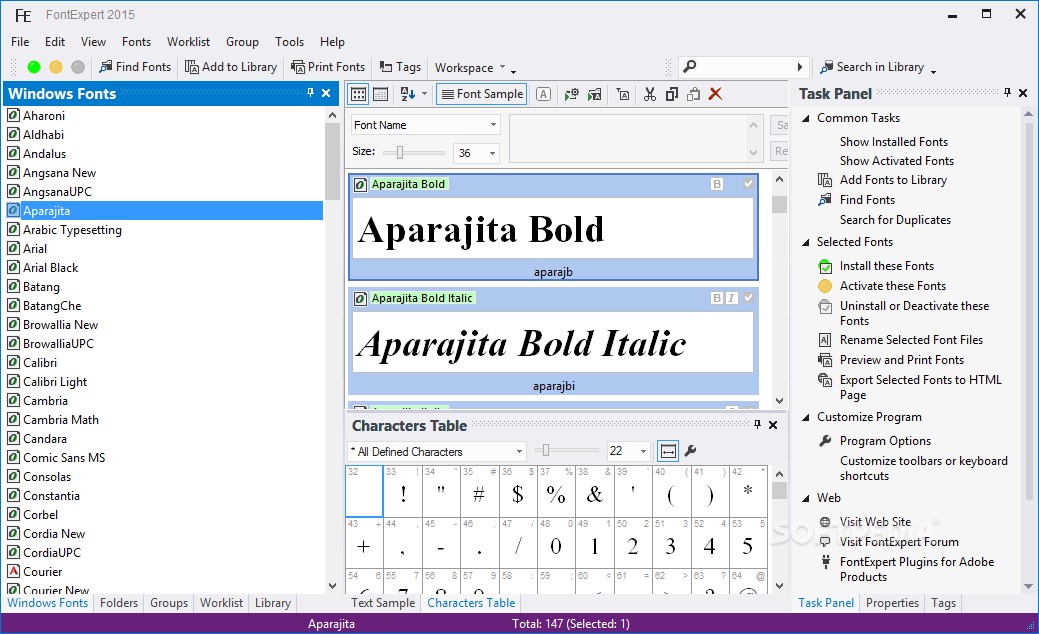This screenshot has width=1039, height=634.
Task: Click Add to Library toolbar button
Action: 231,67
